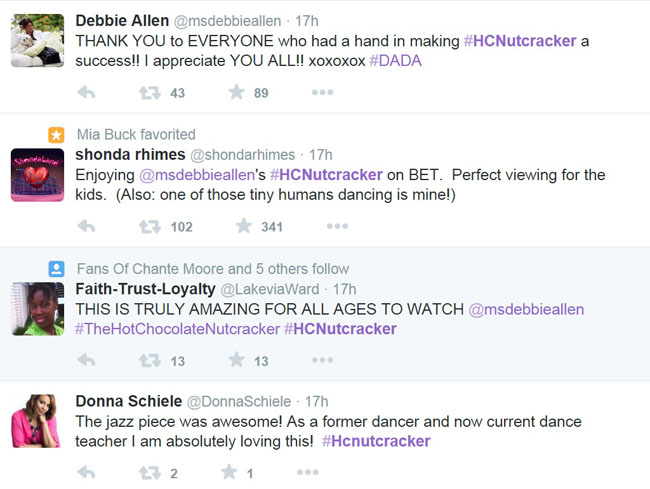Reply to Debbie Allen's tweet
650x489 pixels.
(x=86, y=93)
